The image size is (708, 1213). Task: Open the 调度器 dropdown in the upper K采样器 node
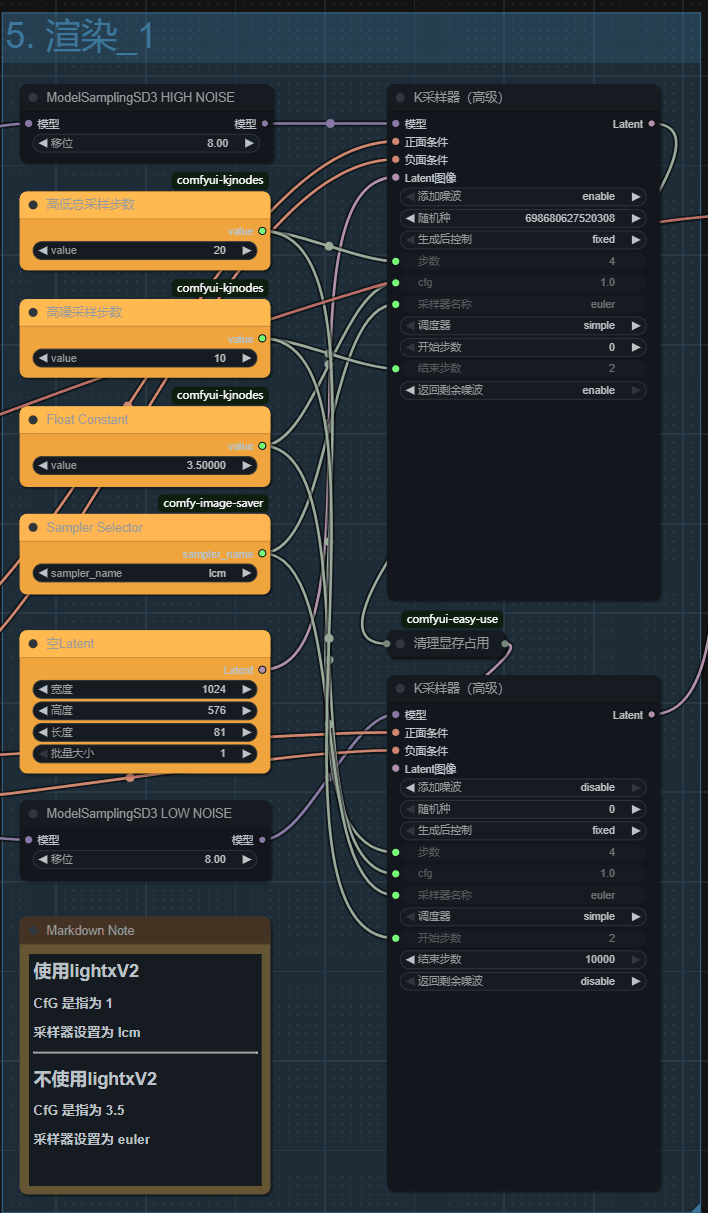[523, 326]
